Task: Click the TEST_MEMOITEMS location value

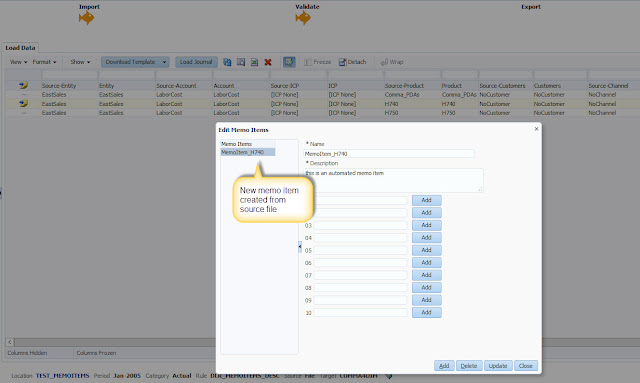Action: click(x=62, y=376)
